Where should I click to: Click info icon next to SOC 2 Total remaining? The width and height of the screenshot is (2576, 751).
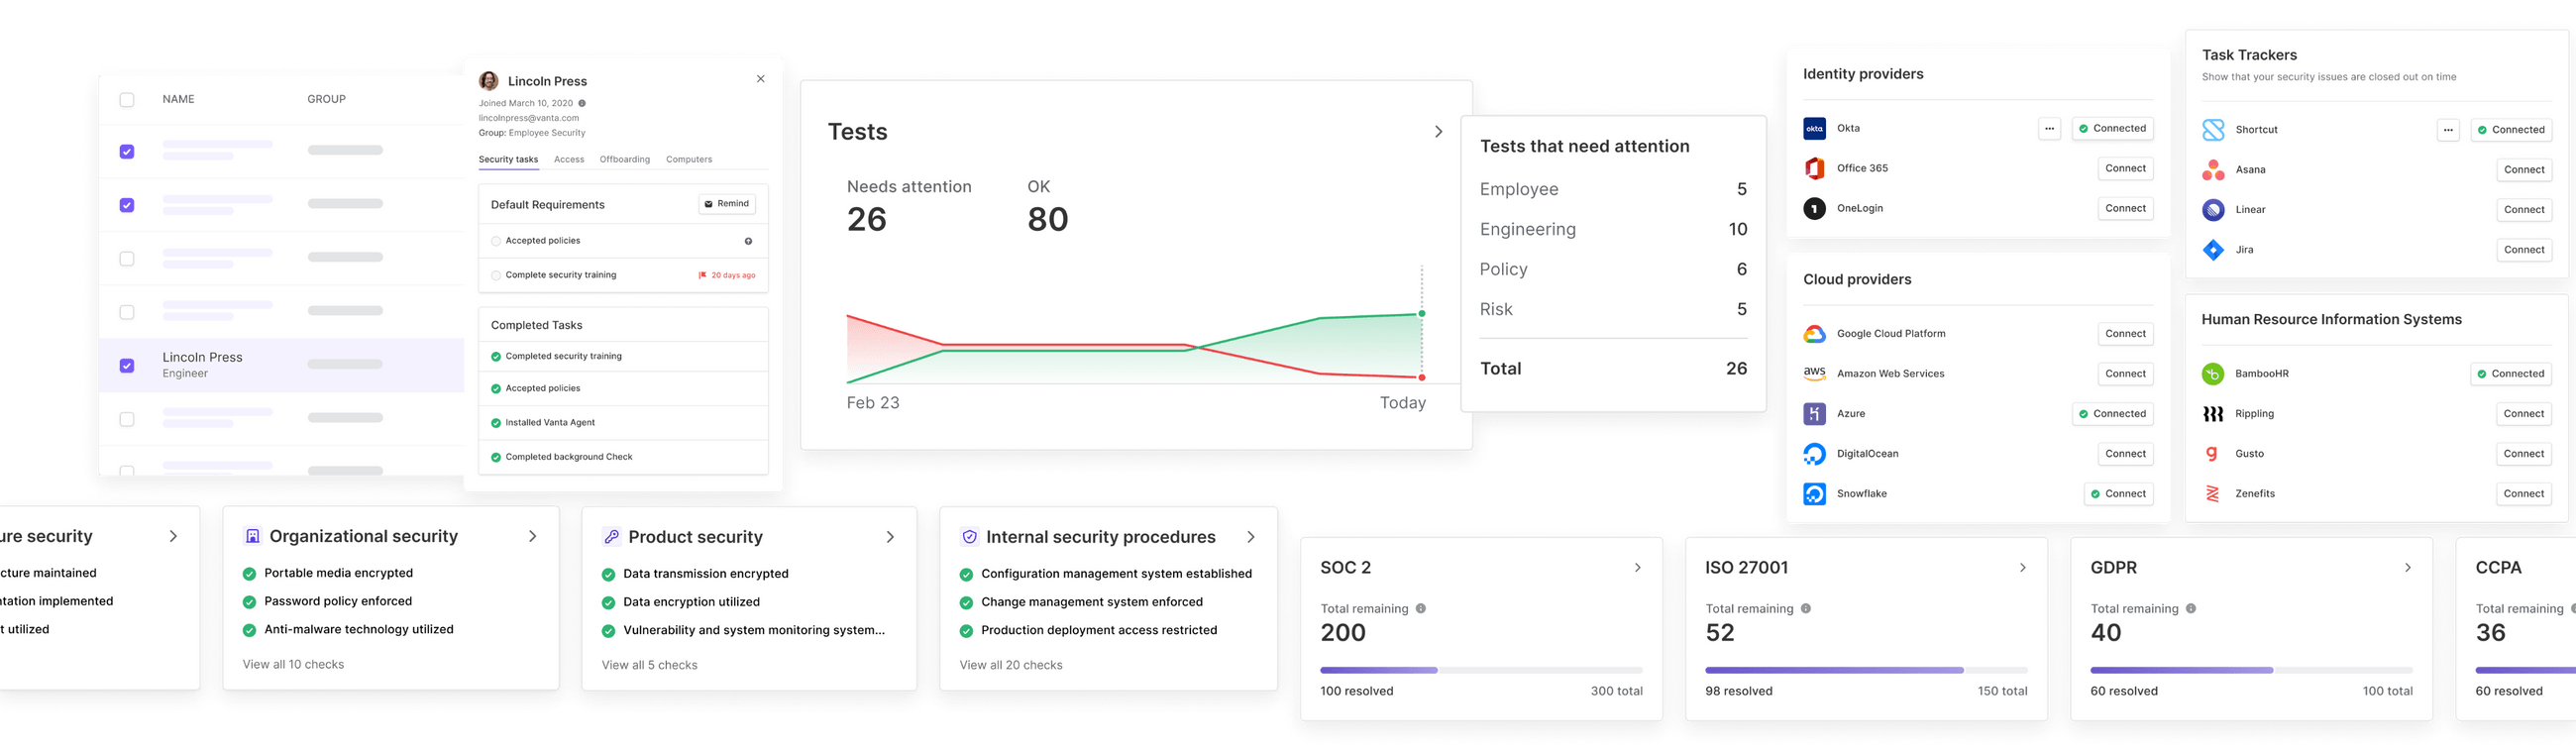coord(1421,608)
